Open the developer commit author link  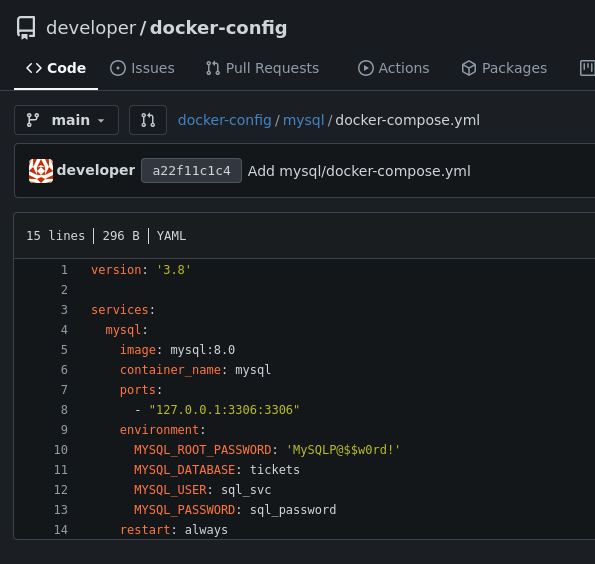[96, 170]
